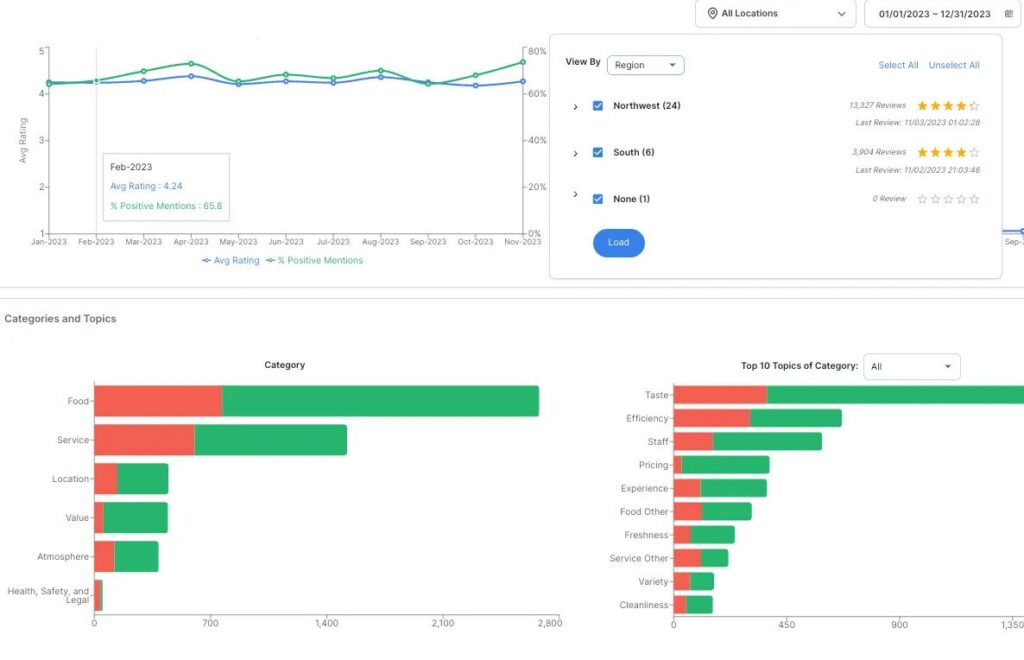Toggle the None (1) checkbox
1024x660 pixels.
point(598,199)
